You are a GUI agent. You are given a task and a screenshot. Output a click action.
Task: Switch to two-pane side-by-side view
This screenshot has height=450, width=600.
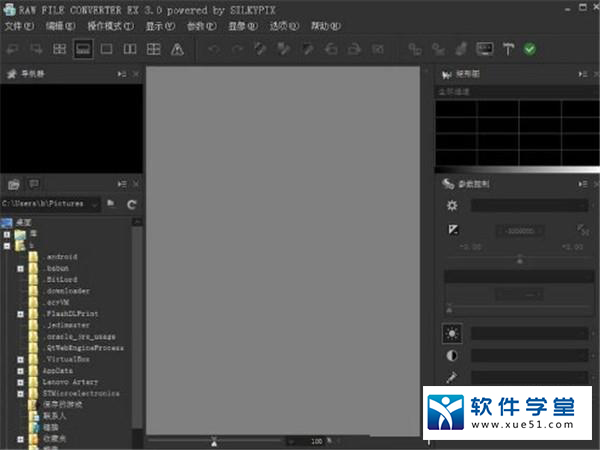coord(130,49)
